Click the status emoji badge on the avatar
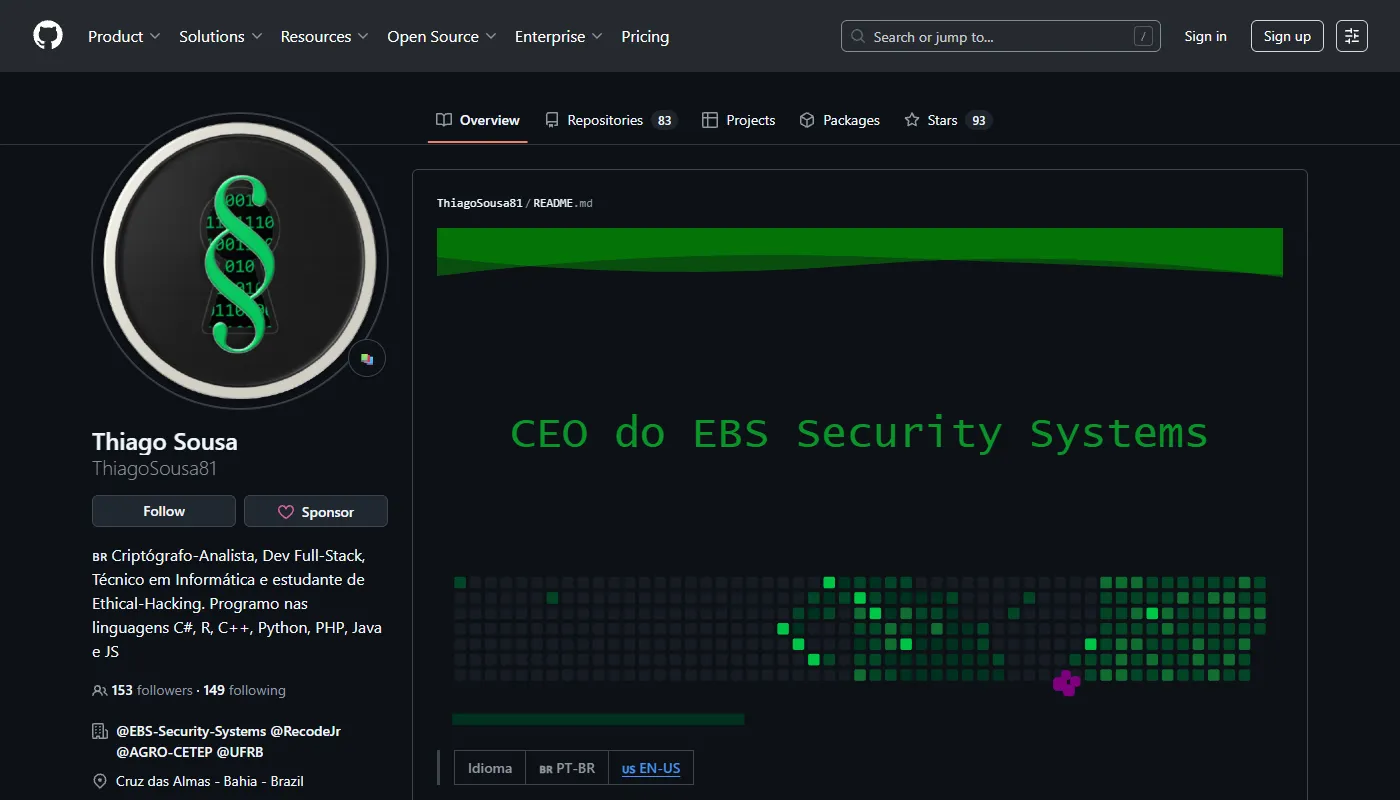Viewport: 1400px width, 800px height. pos(367,358)
